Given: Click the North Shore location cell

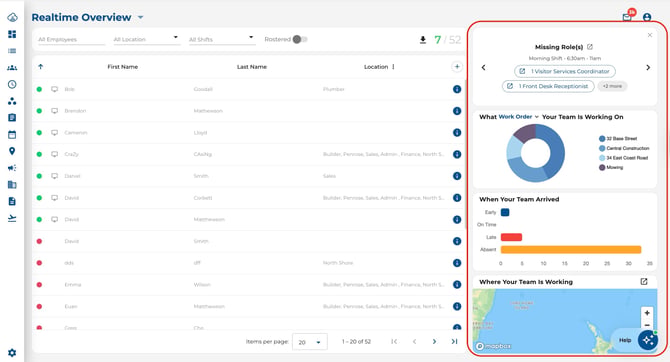Looking at the screenshot, I should [338, 263].
